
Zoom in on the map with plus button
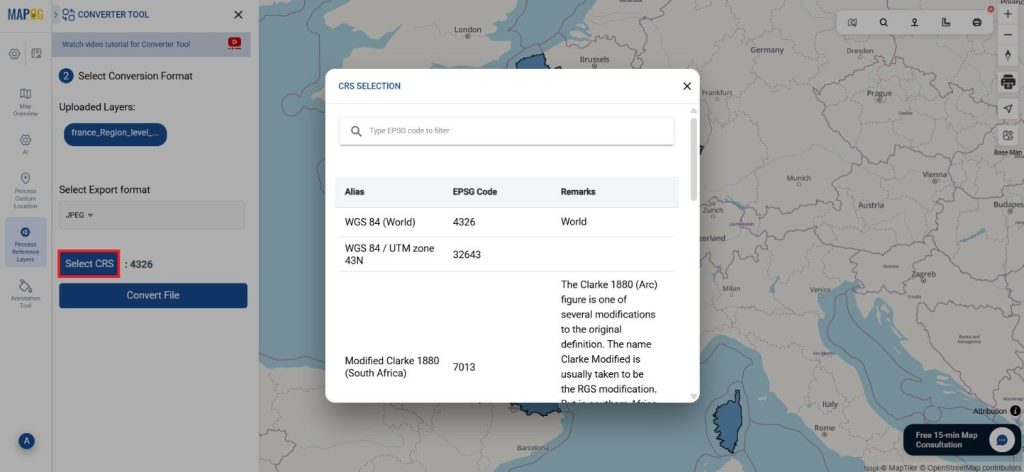(1007, 15)
